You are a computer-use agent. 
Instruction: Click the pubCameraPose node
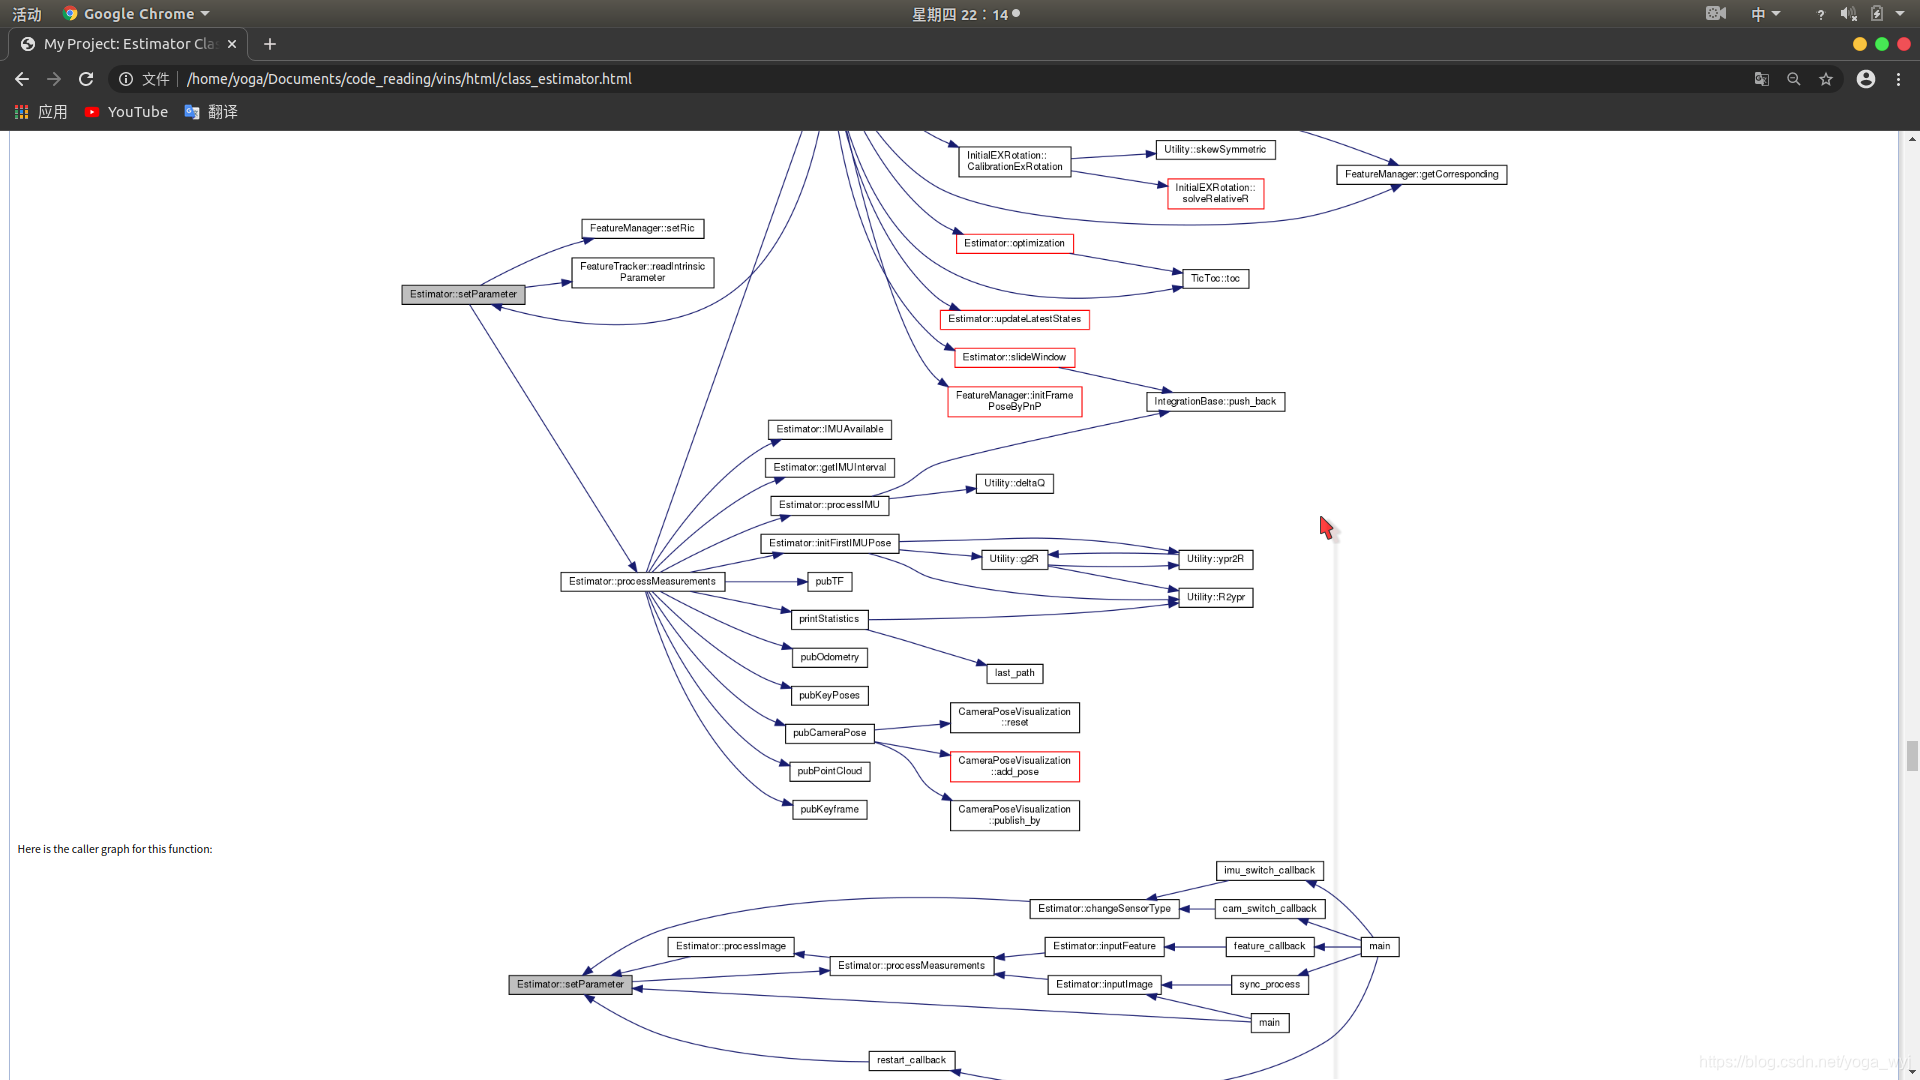tap(830, 734)
